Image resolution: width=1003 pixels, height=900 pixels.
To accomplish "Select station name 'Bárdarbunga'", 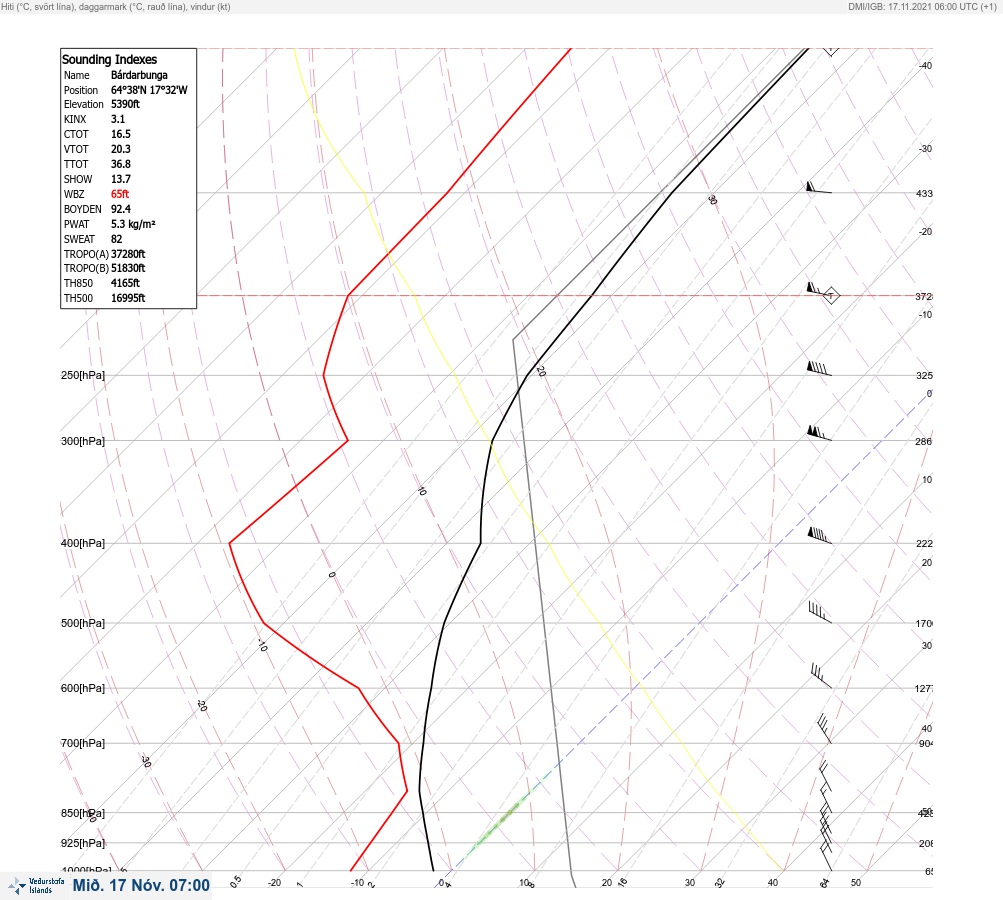I will pos(139,75).
